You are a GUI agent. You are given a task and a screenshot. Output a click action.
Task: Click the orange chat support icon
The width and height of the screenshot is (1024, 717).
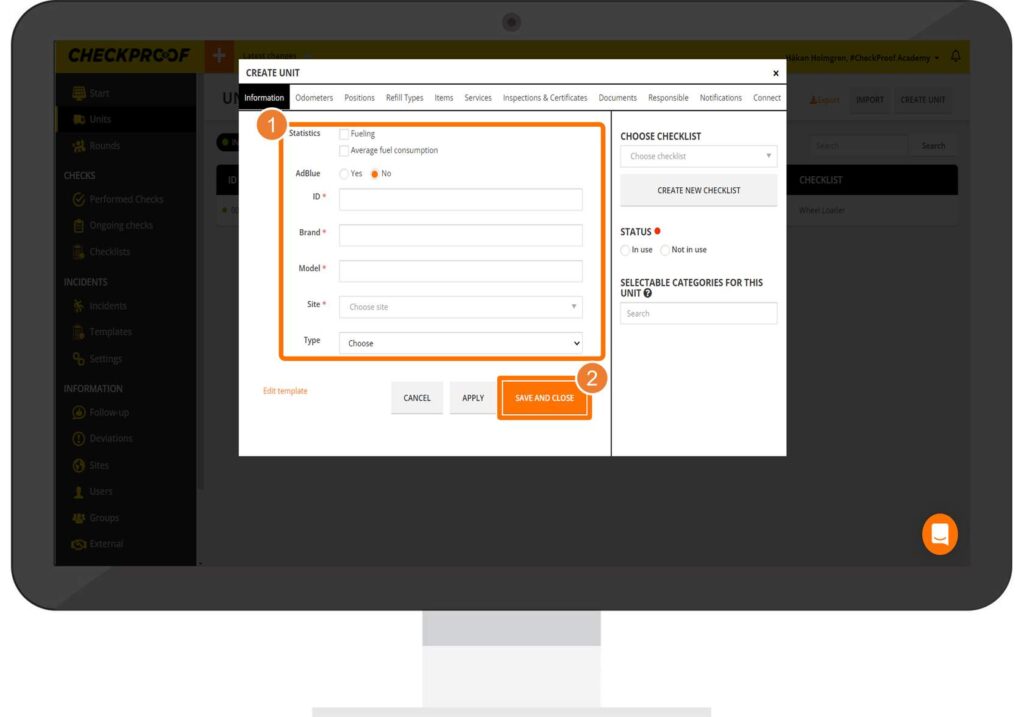pyautogui.click(x=939, y=534)
